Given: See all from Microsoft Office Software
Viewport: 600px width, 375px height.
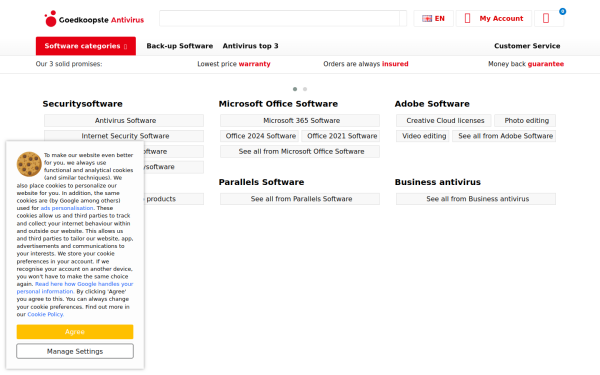Looking at the screenshot, I should click(300, 152).
